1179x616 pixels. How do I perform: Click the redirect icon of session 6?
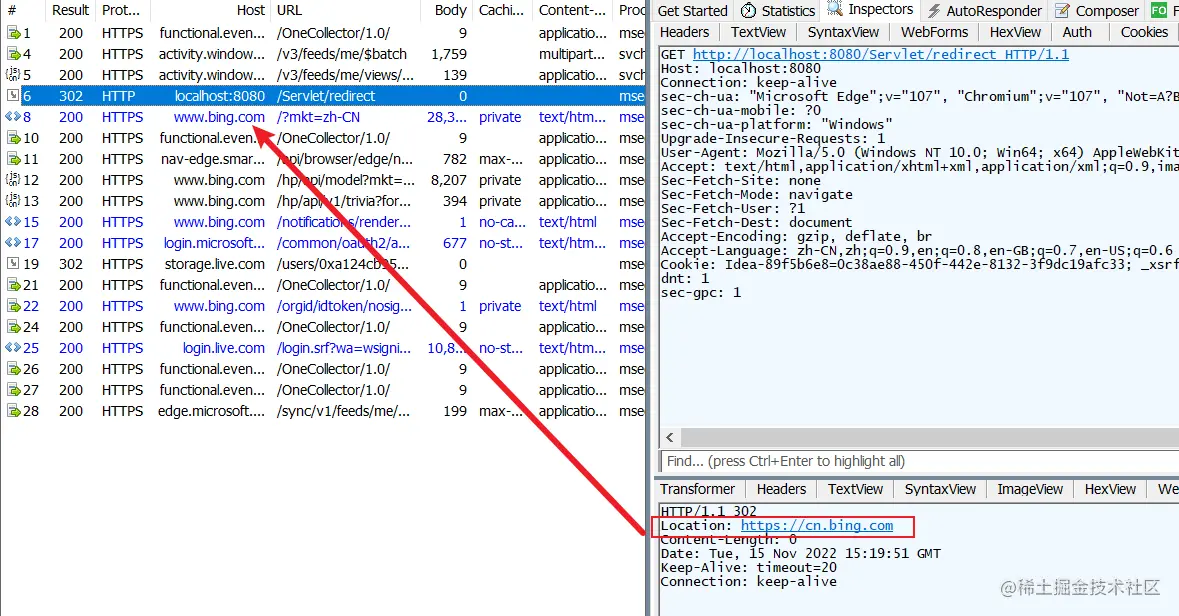click(14, 96)
